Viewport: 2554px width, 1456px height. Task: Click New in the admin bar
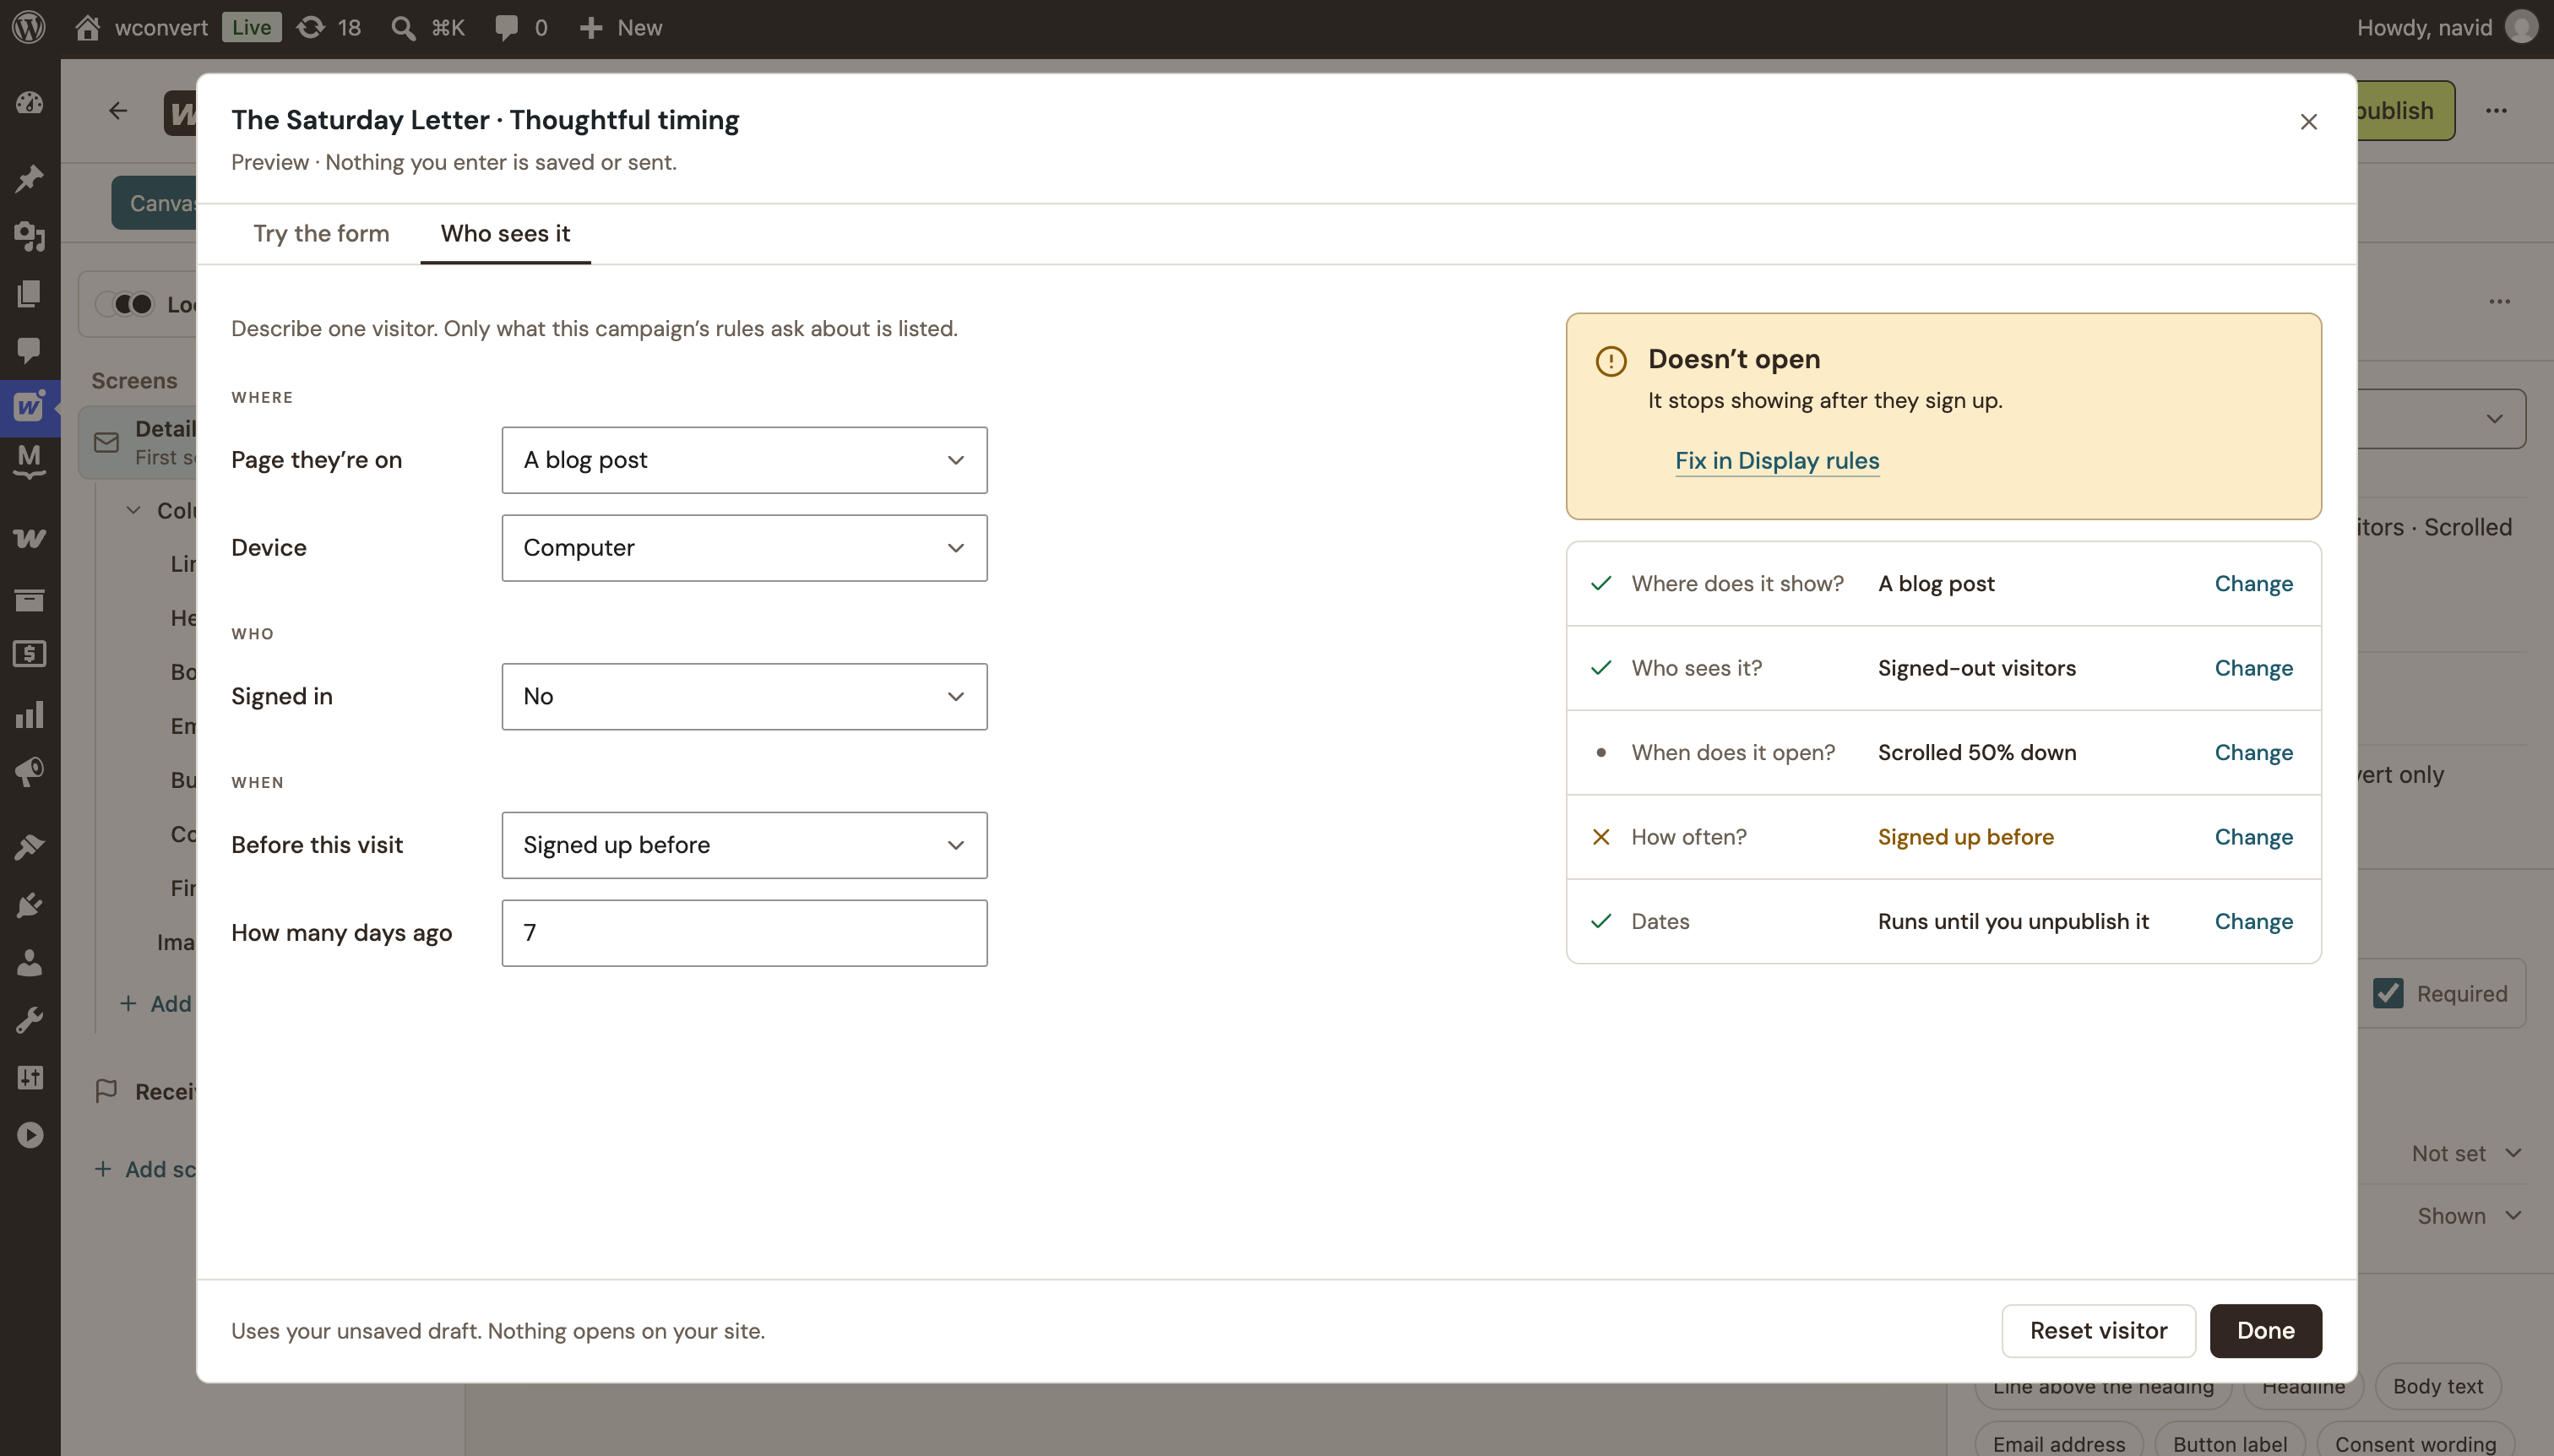tap(620, 27)
